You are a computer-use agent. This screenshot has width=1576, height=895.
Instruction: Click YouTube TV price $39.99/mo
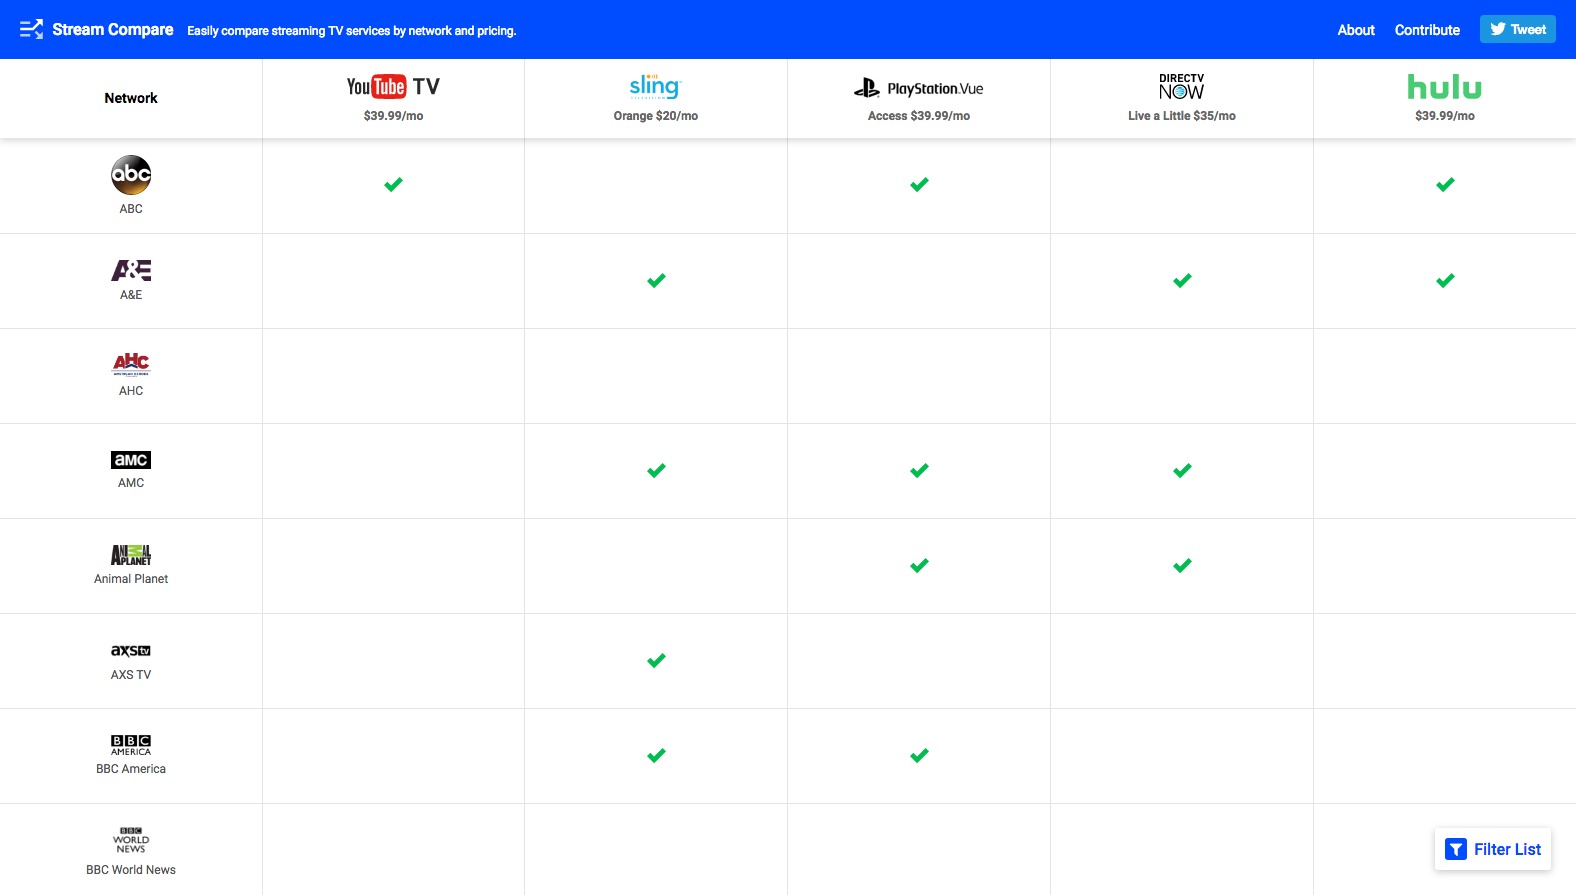393,116
